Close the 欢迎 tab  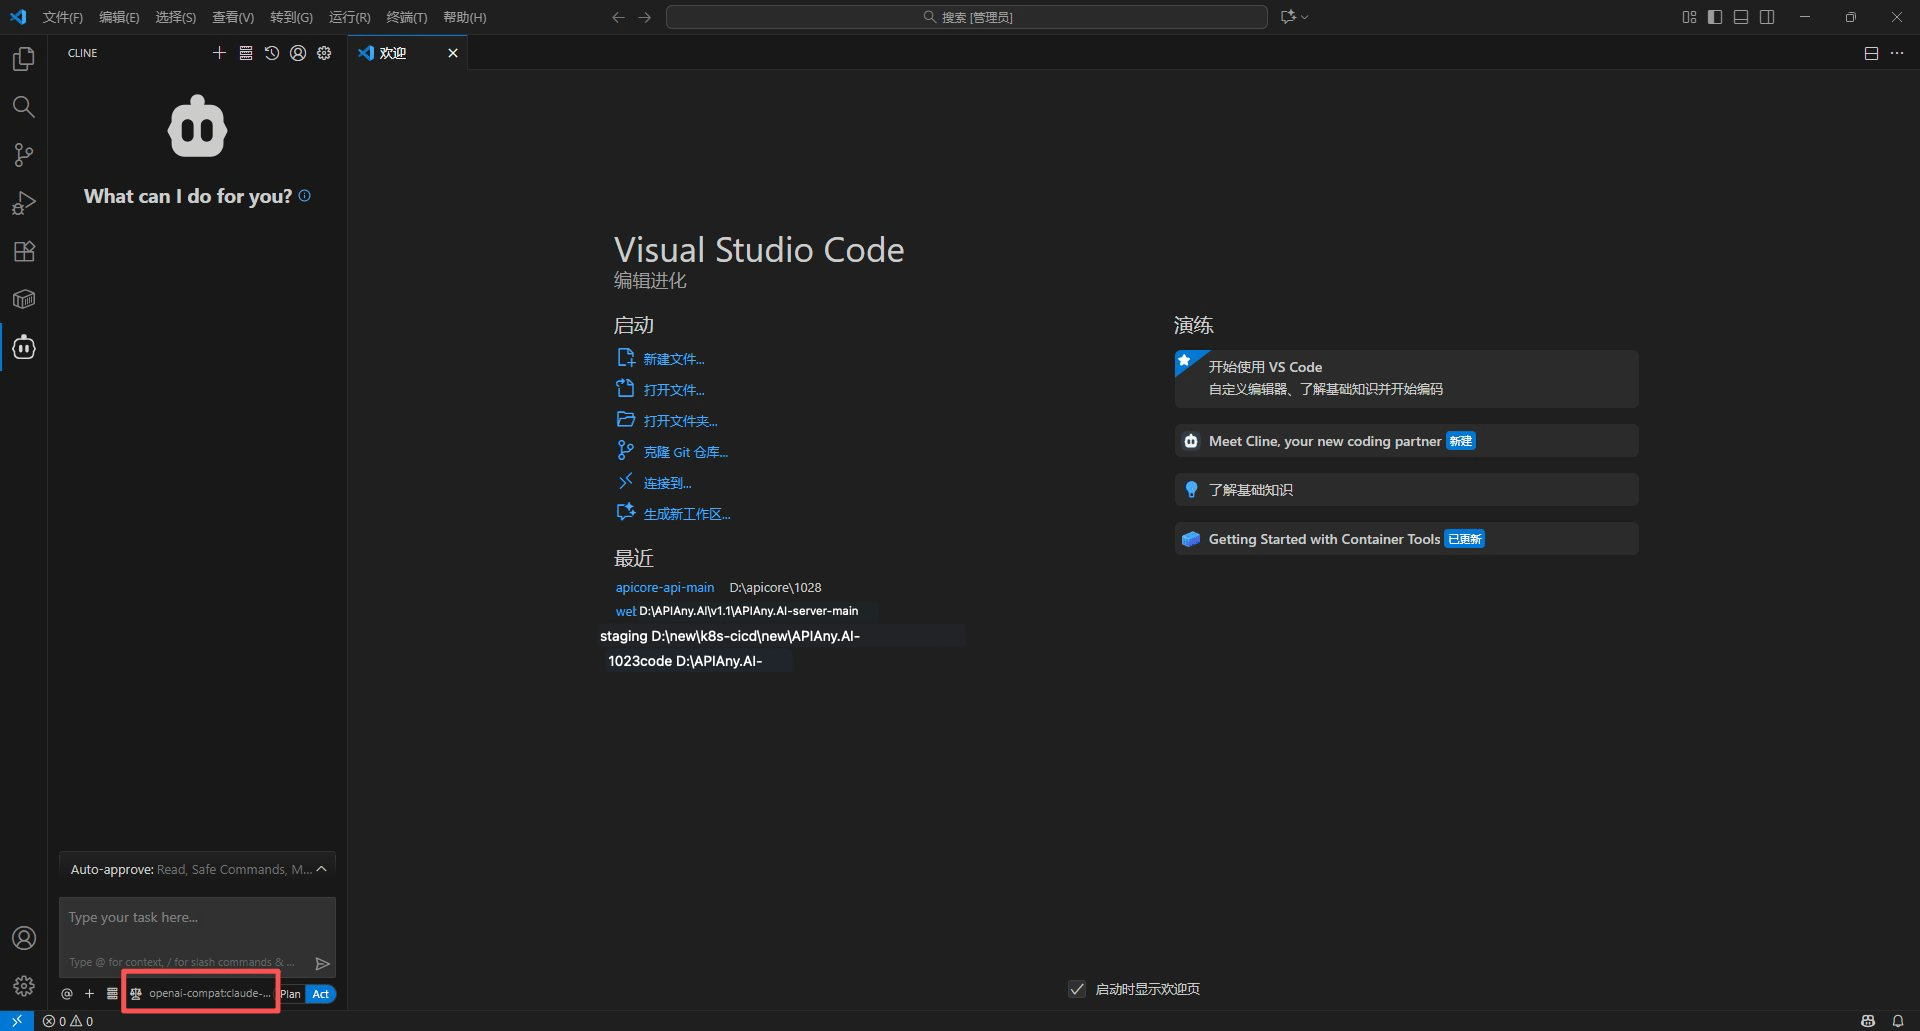coord(453,53)
